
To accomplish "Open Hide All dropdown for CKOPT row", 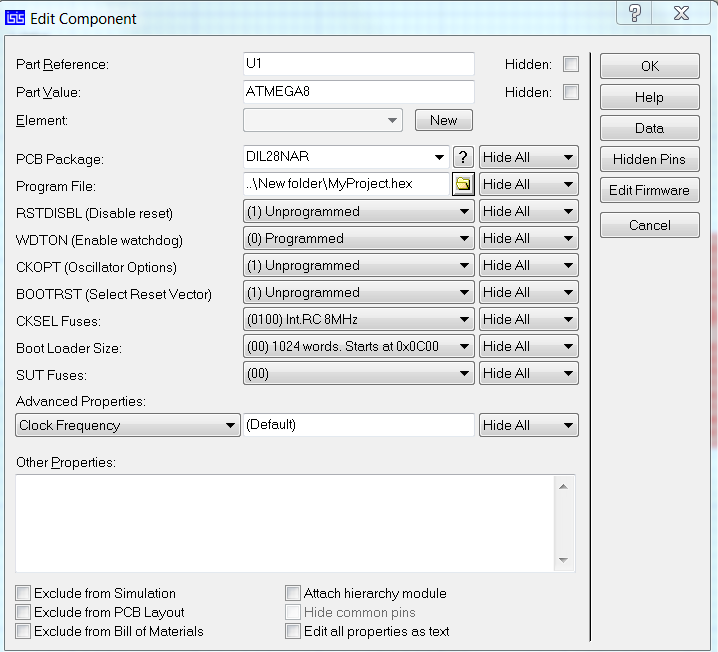I will [x=528, y=266].
